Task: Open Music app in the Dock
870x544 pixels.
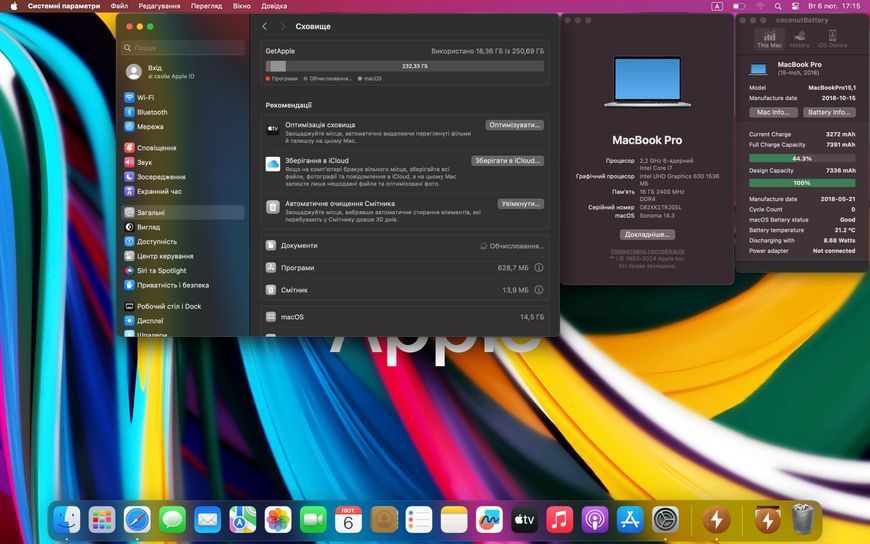Action: tap(559, 520)
